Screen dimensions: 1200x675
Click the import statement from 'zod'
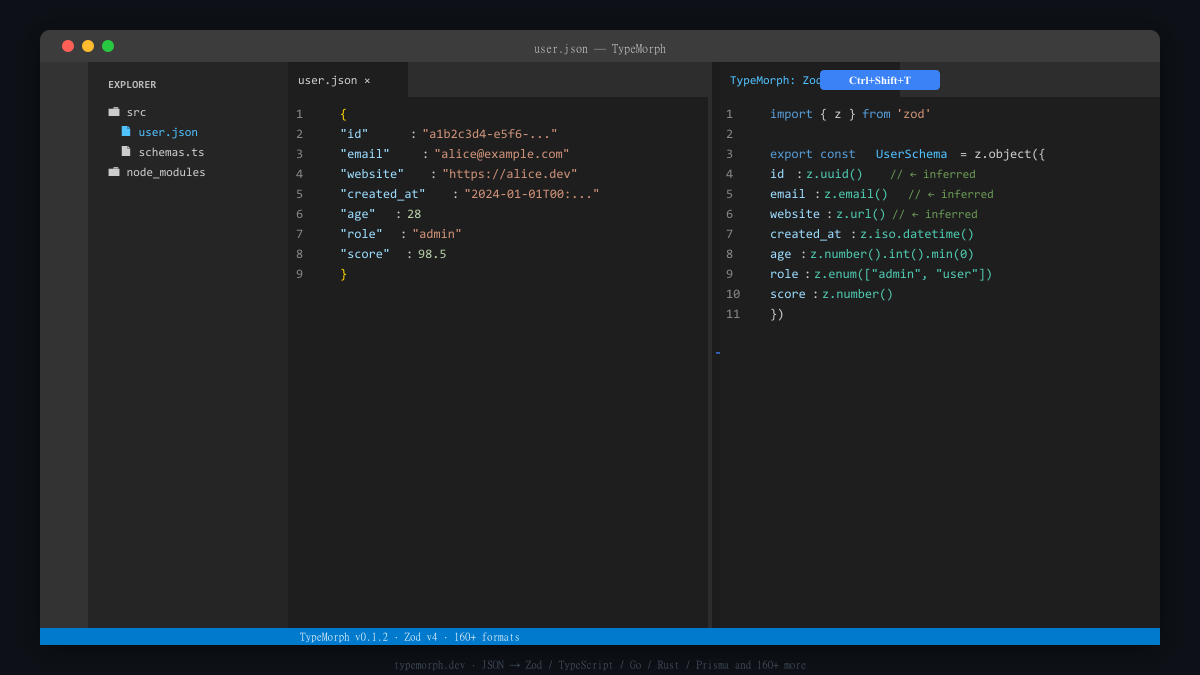[850, 114]
